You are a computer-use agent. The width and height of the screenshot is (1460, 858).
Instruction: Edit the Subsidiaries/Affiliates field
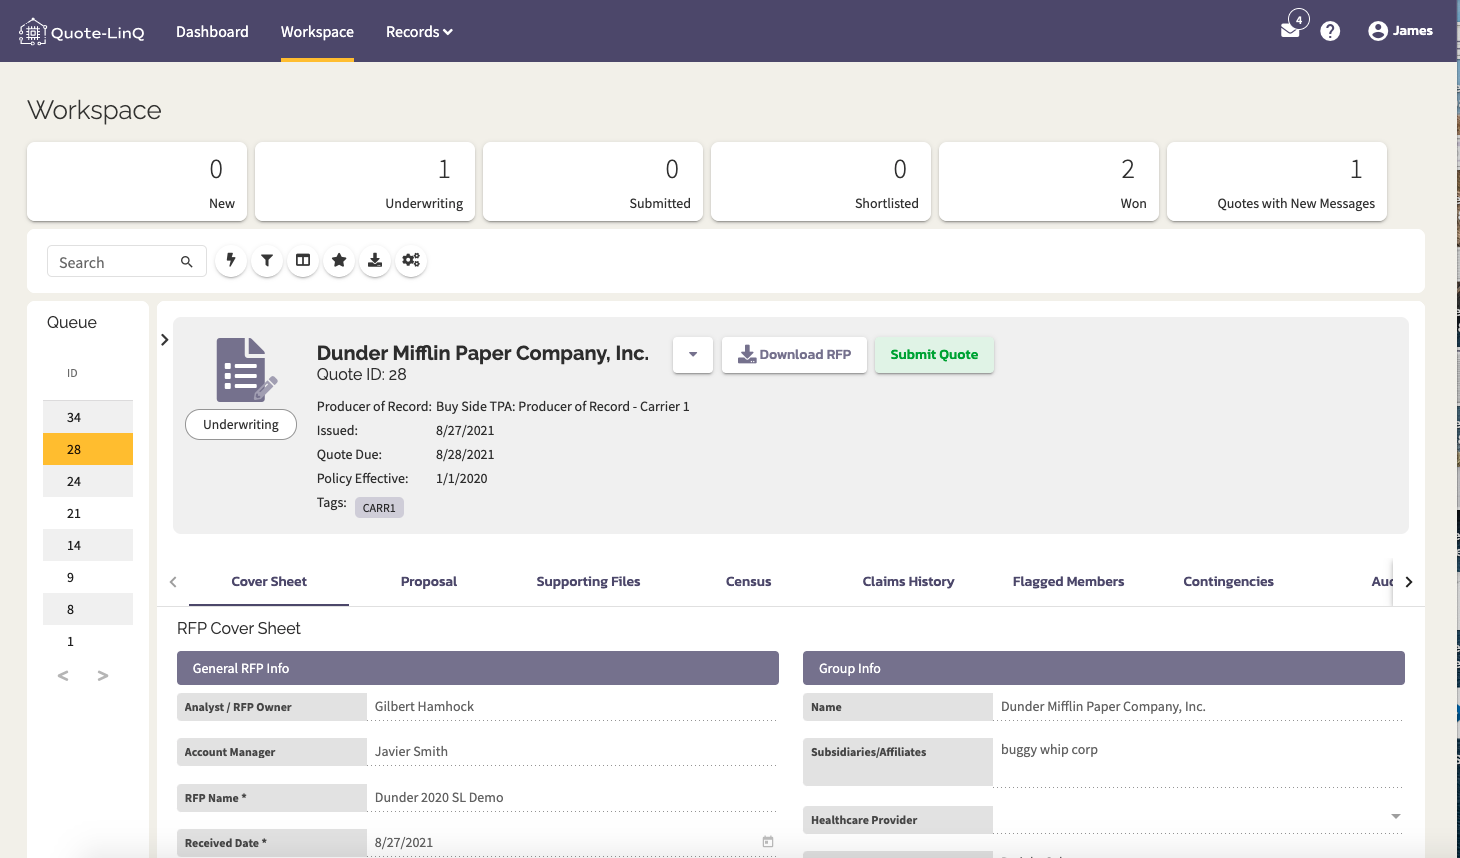coord(1199,761)
